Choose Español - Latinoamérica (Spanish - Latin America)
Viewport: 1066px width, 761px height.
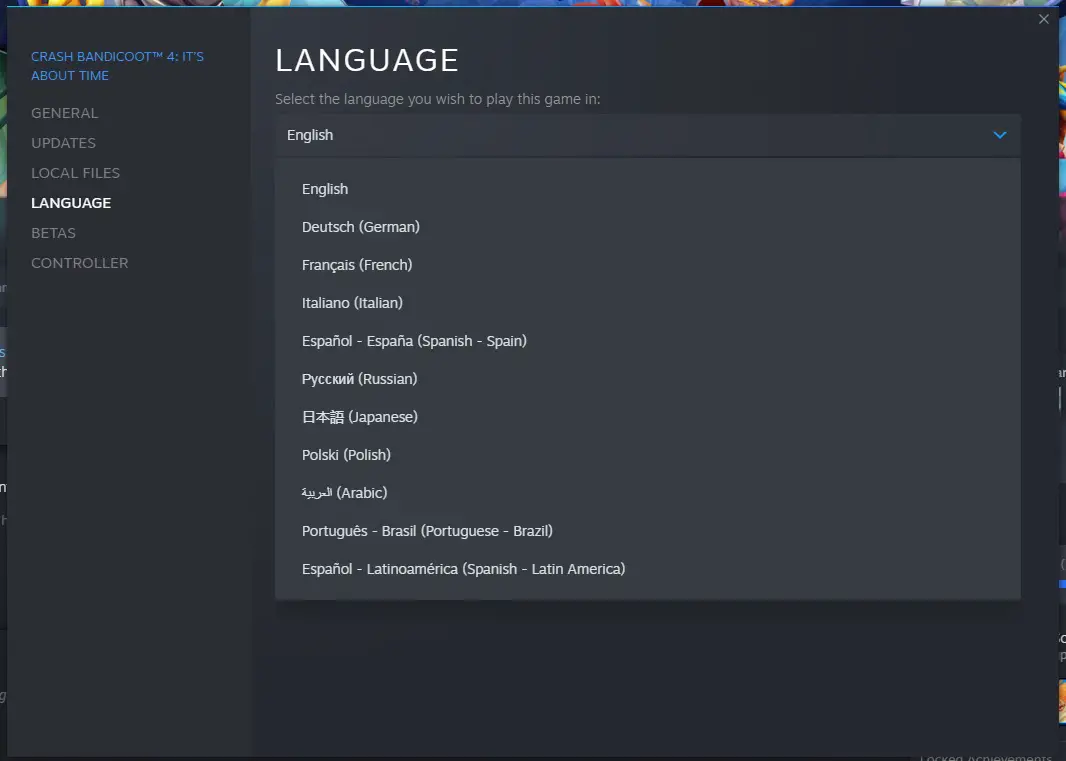[647, 569]
